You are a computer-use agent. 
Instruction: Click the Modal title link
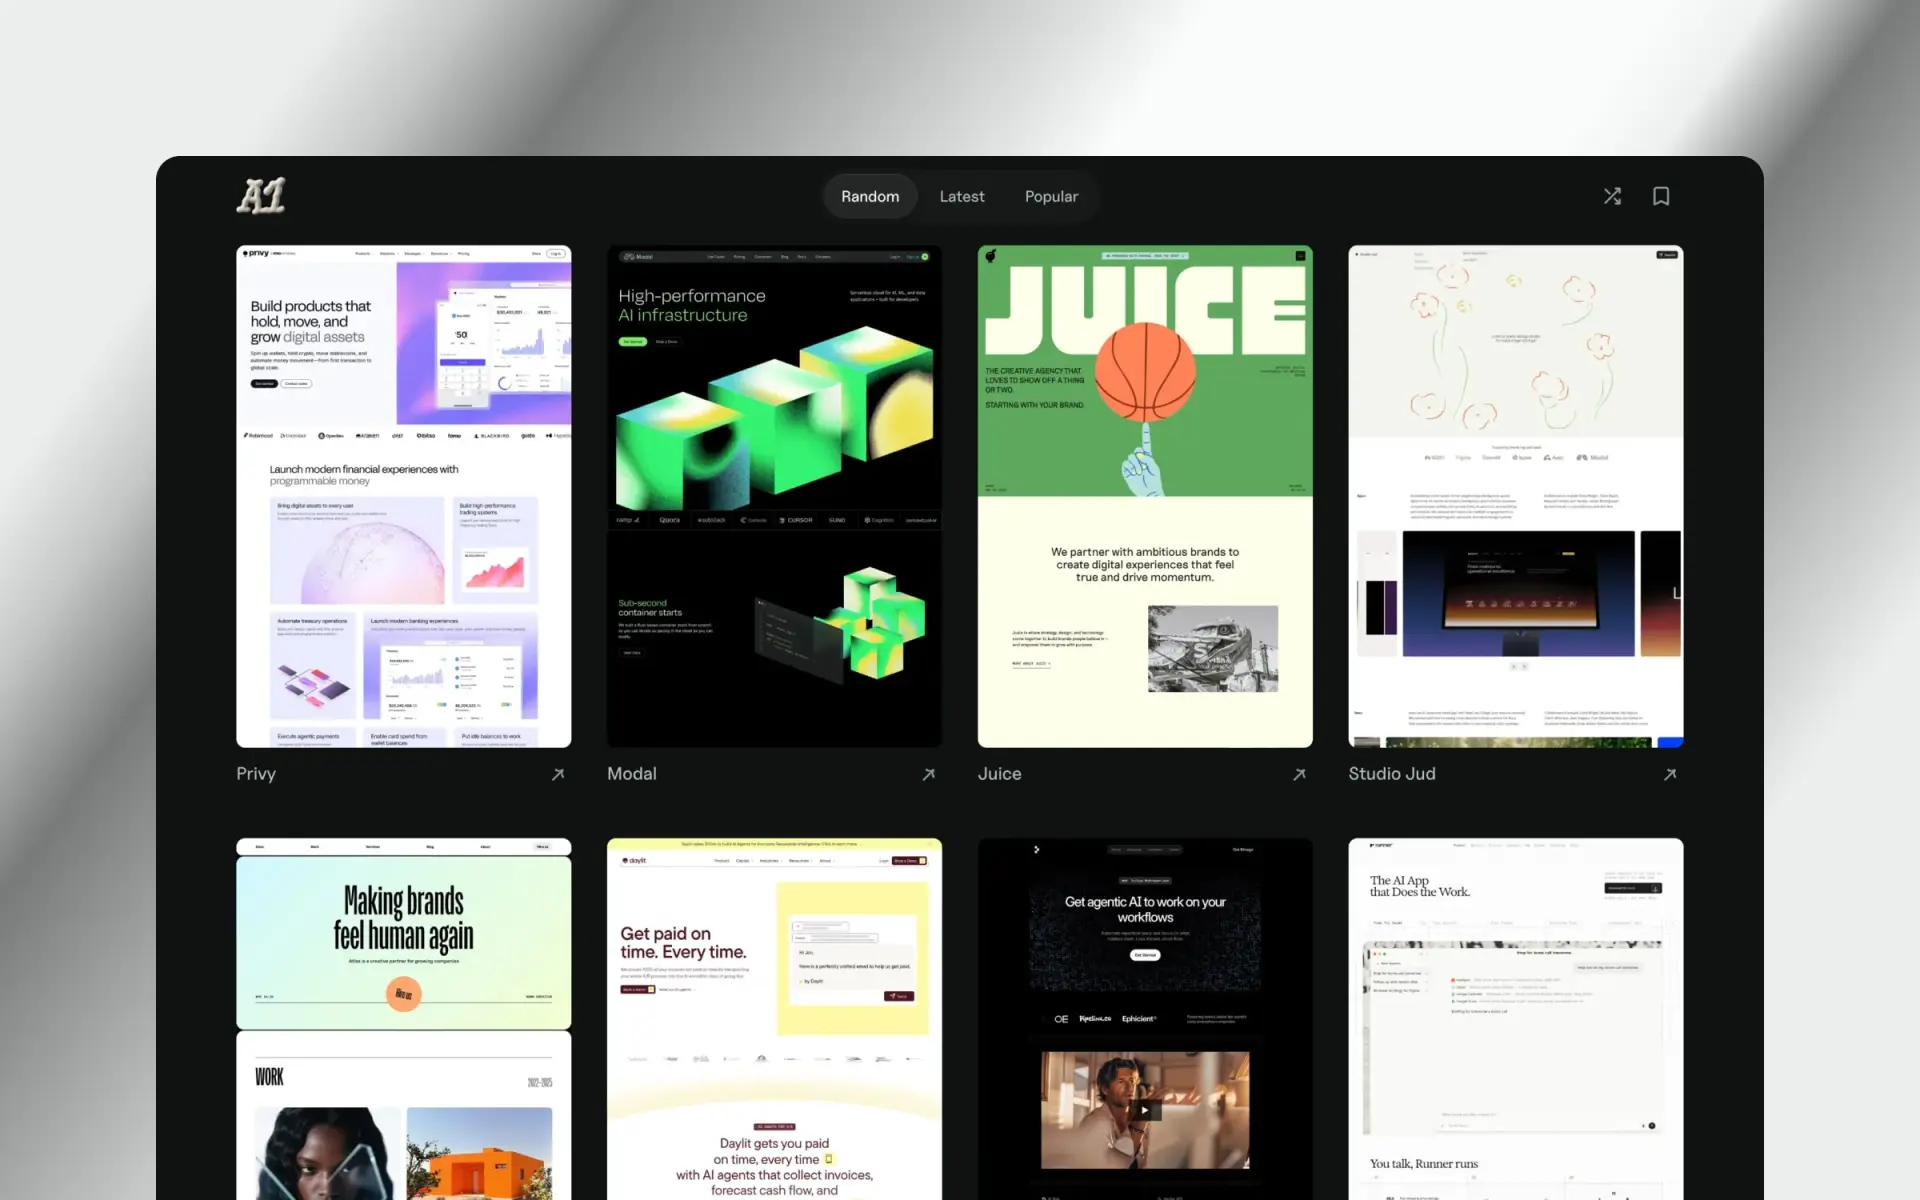[632, 774]
